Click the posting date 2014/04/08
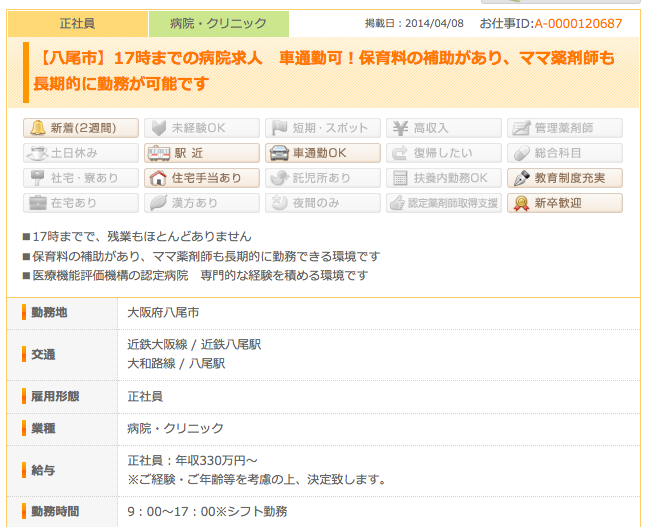 [x=434, y=24]
